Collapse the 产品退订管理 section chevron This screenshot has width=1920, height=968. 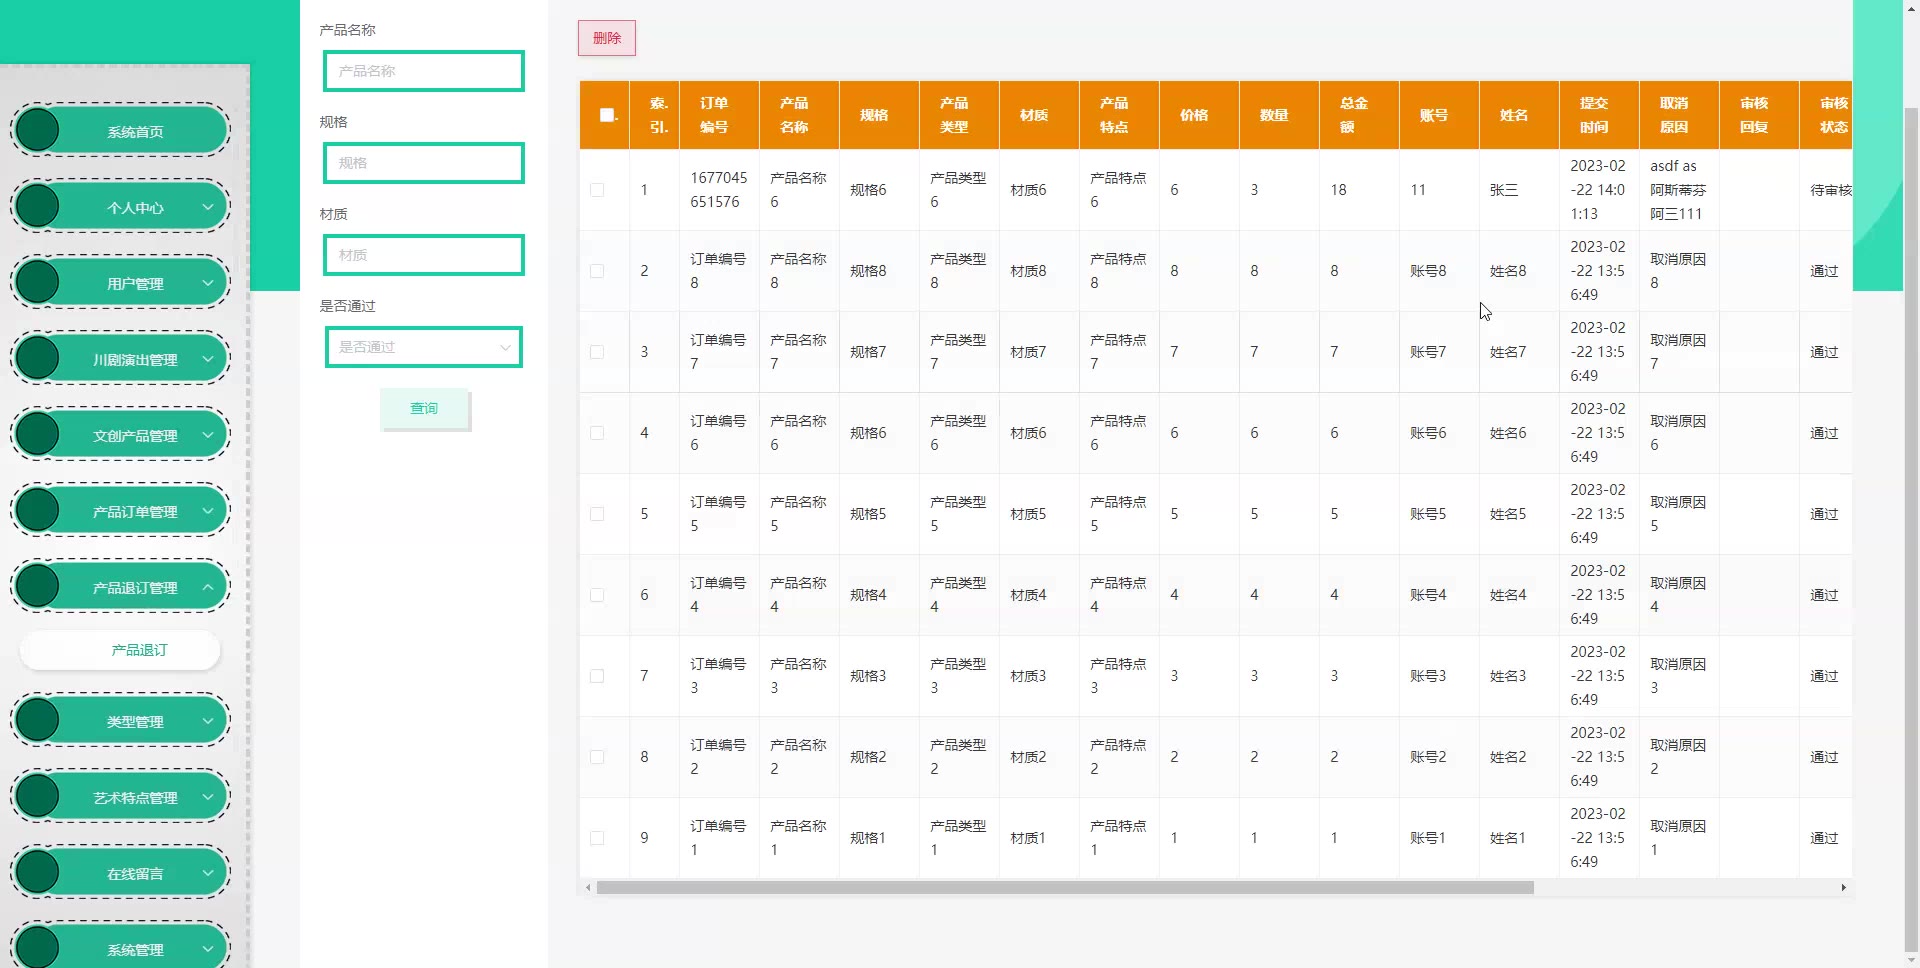[x=208, y=587]
